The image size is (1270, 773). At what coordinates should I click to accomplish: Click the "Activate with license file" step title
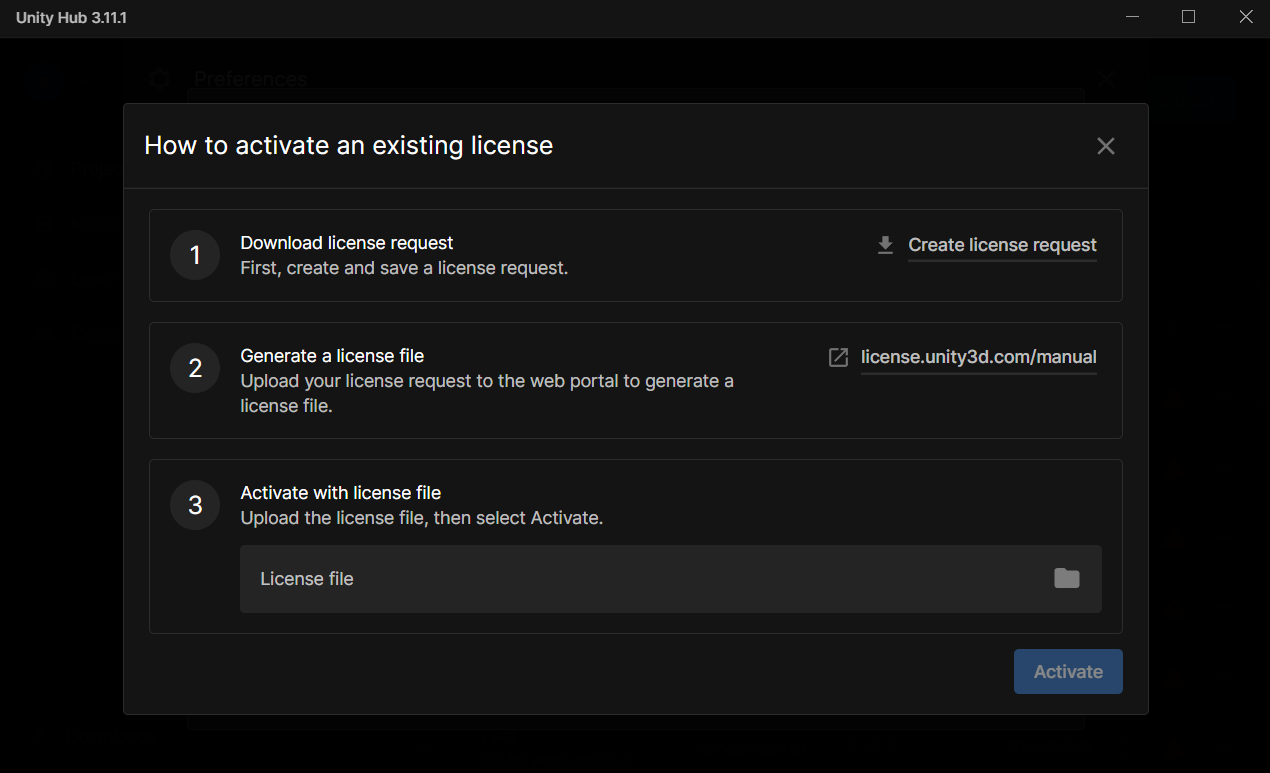coord(341,493)
